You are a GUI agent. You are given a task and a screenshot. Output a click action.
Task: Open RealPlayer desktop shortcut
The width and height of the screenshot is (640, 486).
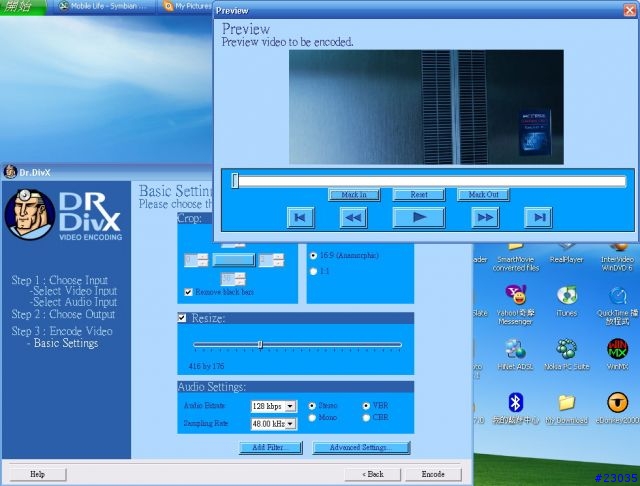tap(567, 255)
